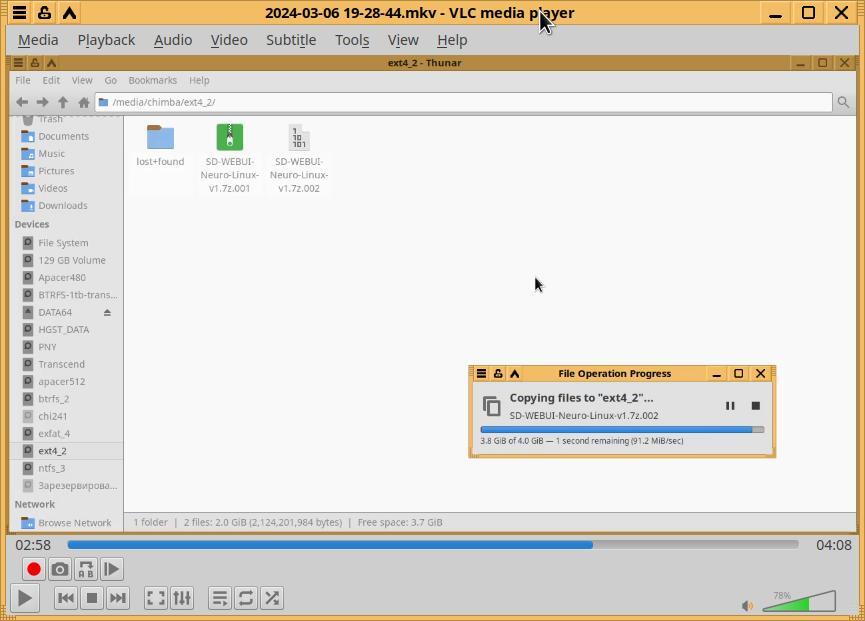The image size is (865, 621).
Task: Skip to next media in VLC
Action: pos(118,598)
